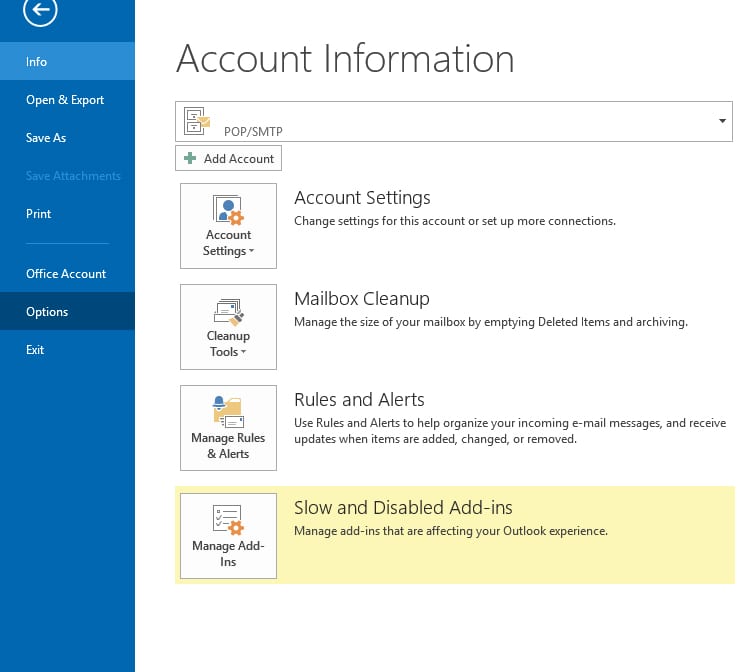The height and width of the screenshot is (672, 742).
Task: Open the Manage Rules & Alerts icon
Action: pyautogui.click(x=228, y=411)
